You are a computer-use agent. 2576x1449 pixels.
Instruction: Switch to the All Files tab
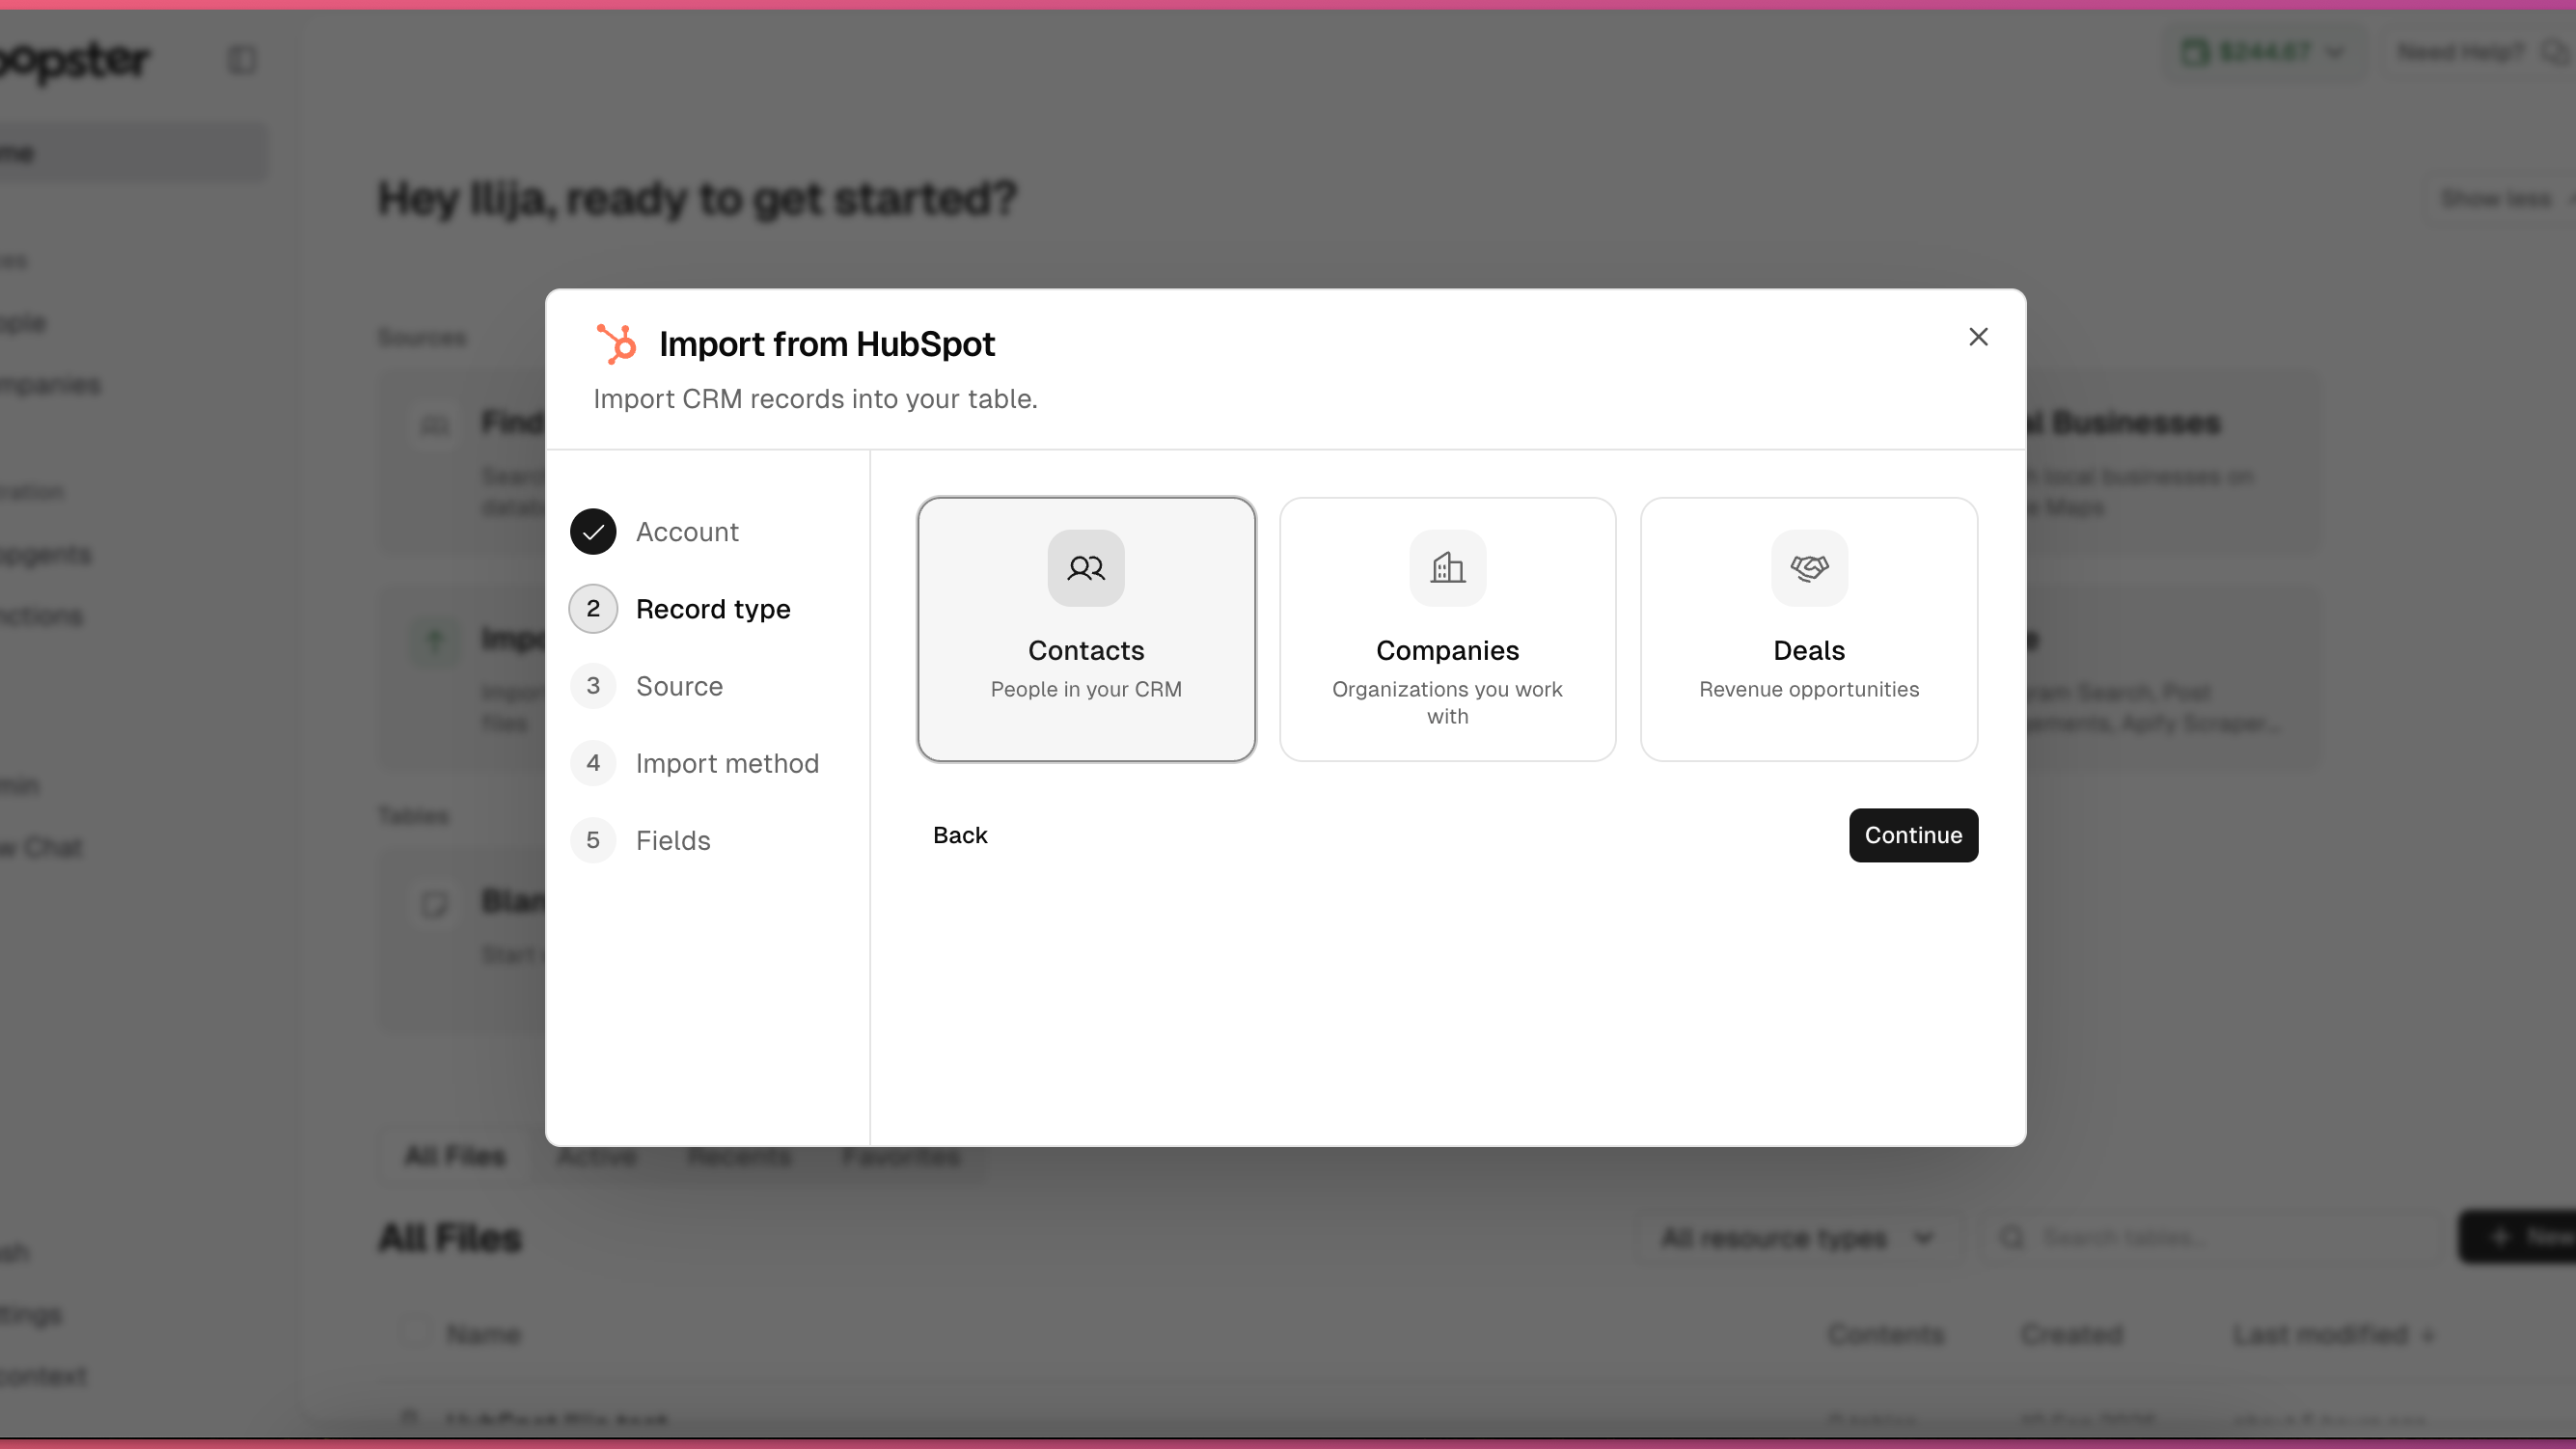(x=455, y=1156)
